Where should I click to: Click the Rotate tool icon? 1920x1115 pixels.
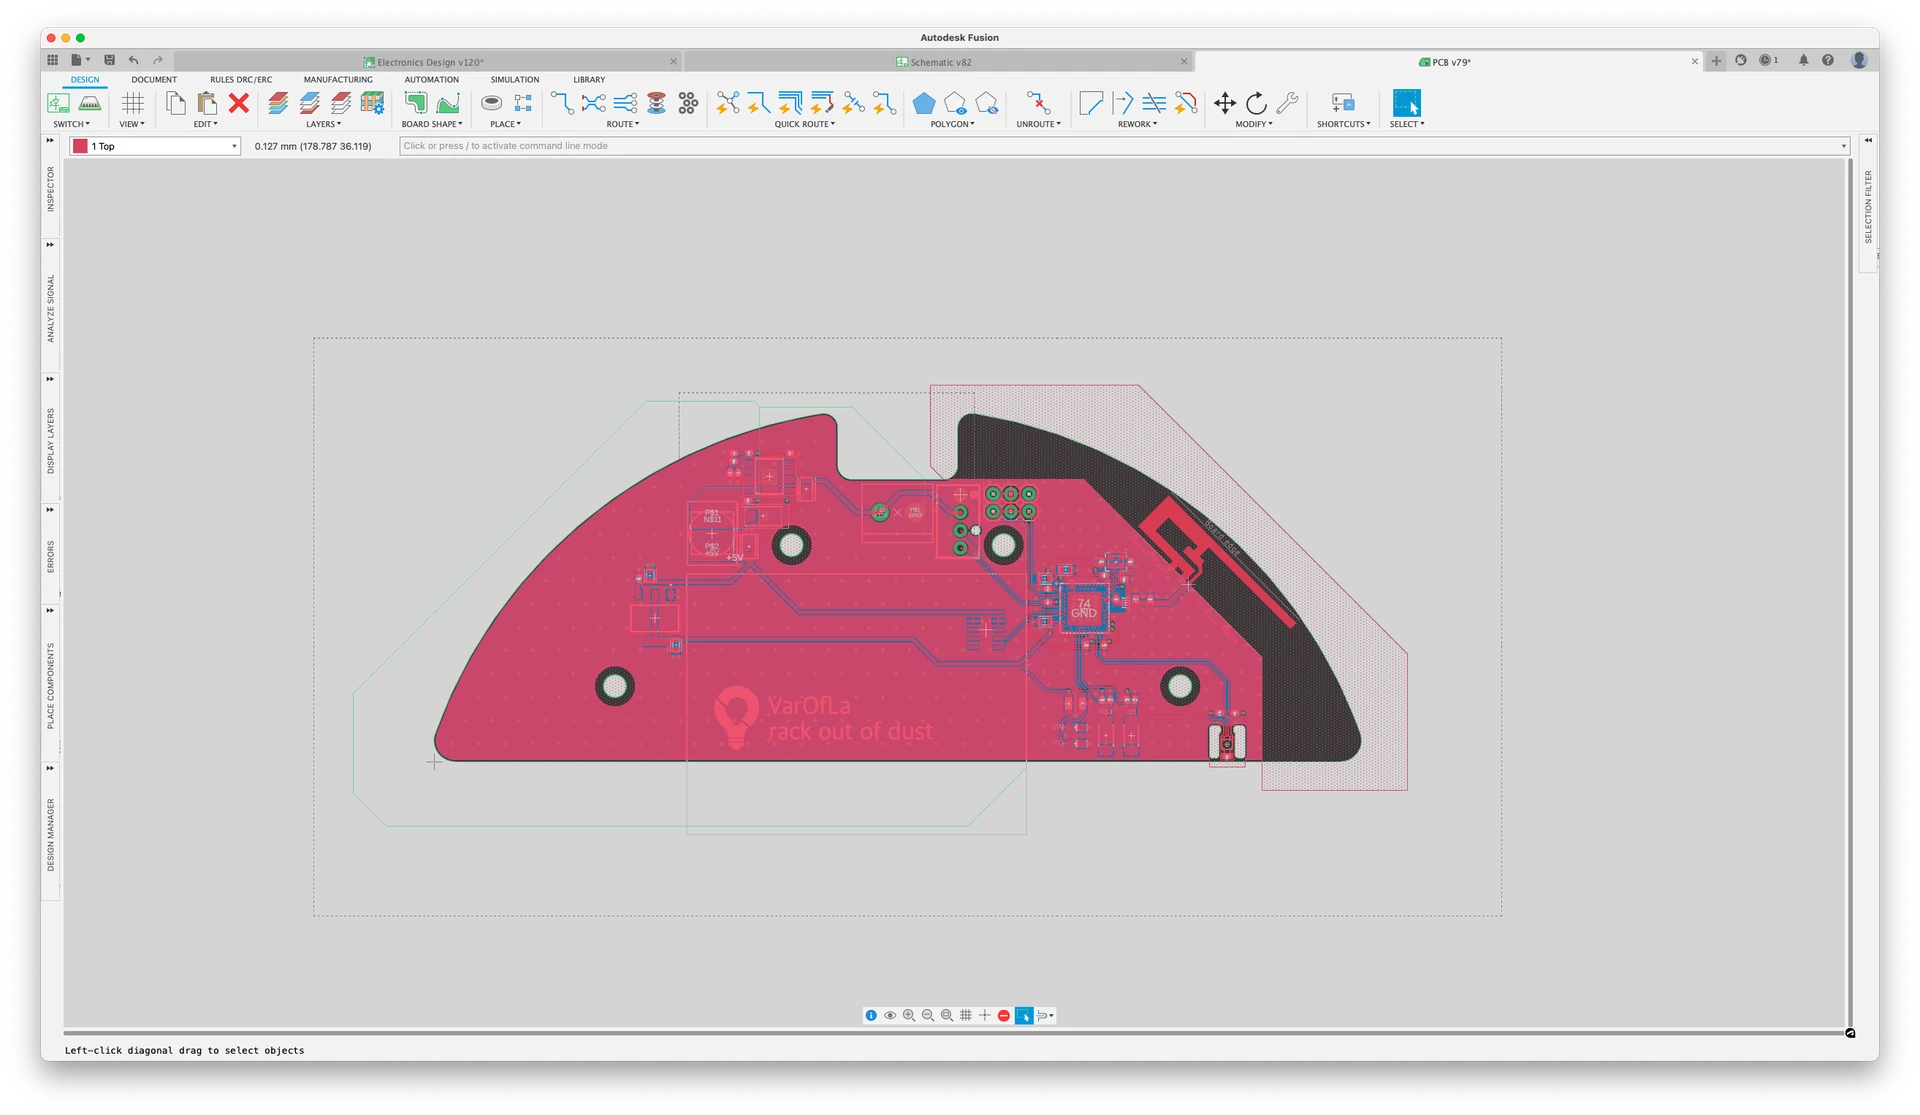click(1256, 103)
